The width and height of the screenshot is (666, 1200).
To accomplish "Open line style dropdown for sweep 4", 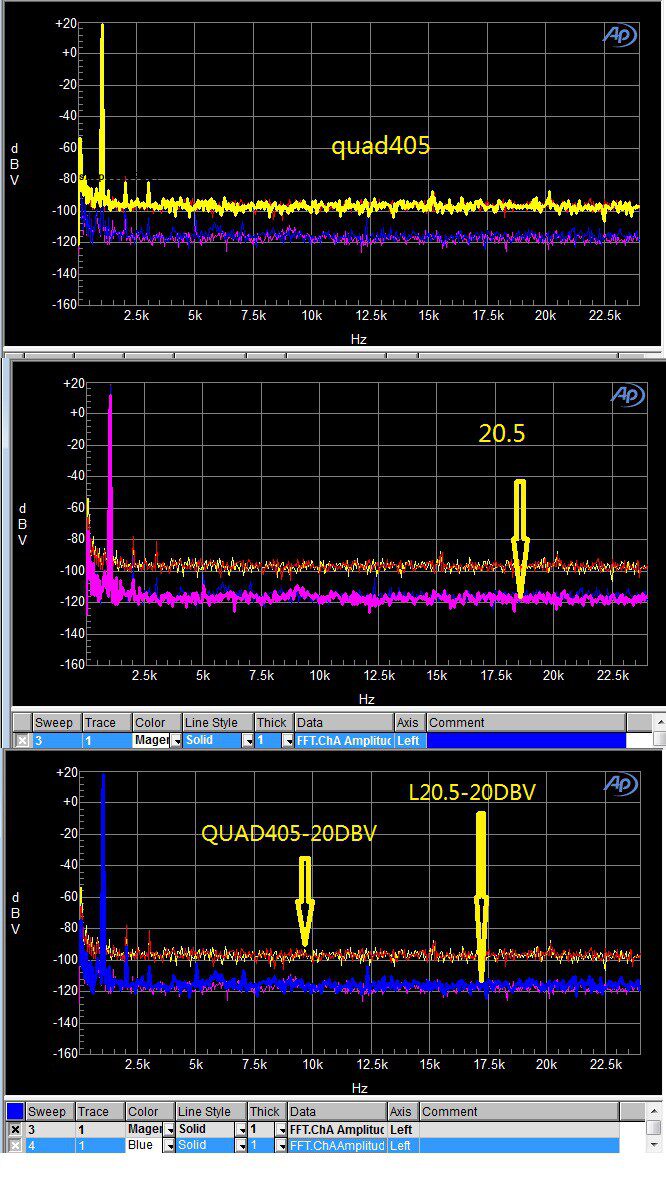I will pyautogui.click(x=241, y=1144).
